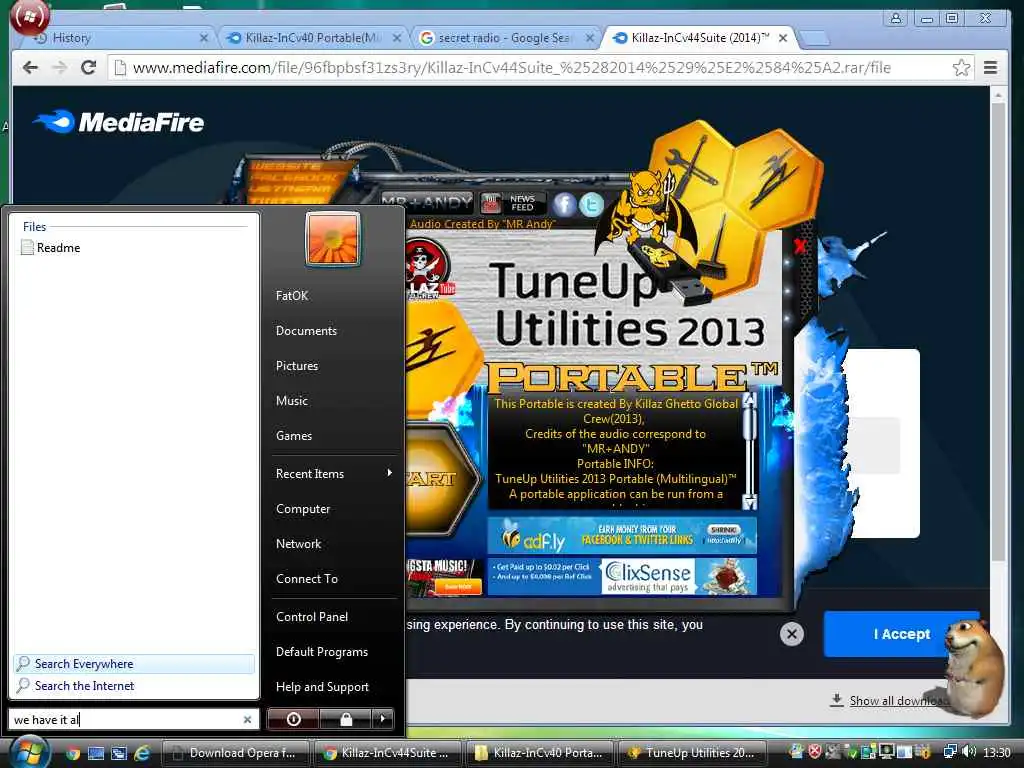Launch Internet Explorer from Quick Launch
Screen dimensions: 1024x768
point(142,753)
